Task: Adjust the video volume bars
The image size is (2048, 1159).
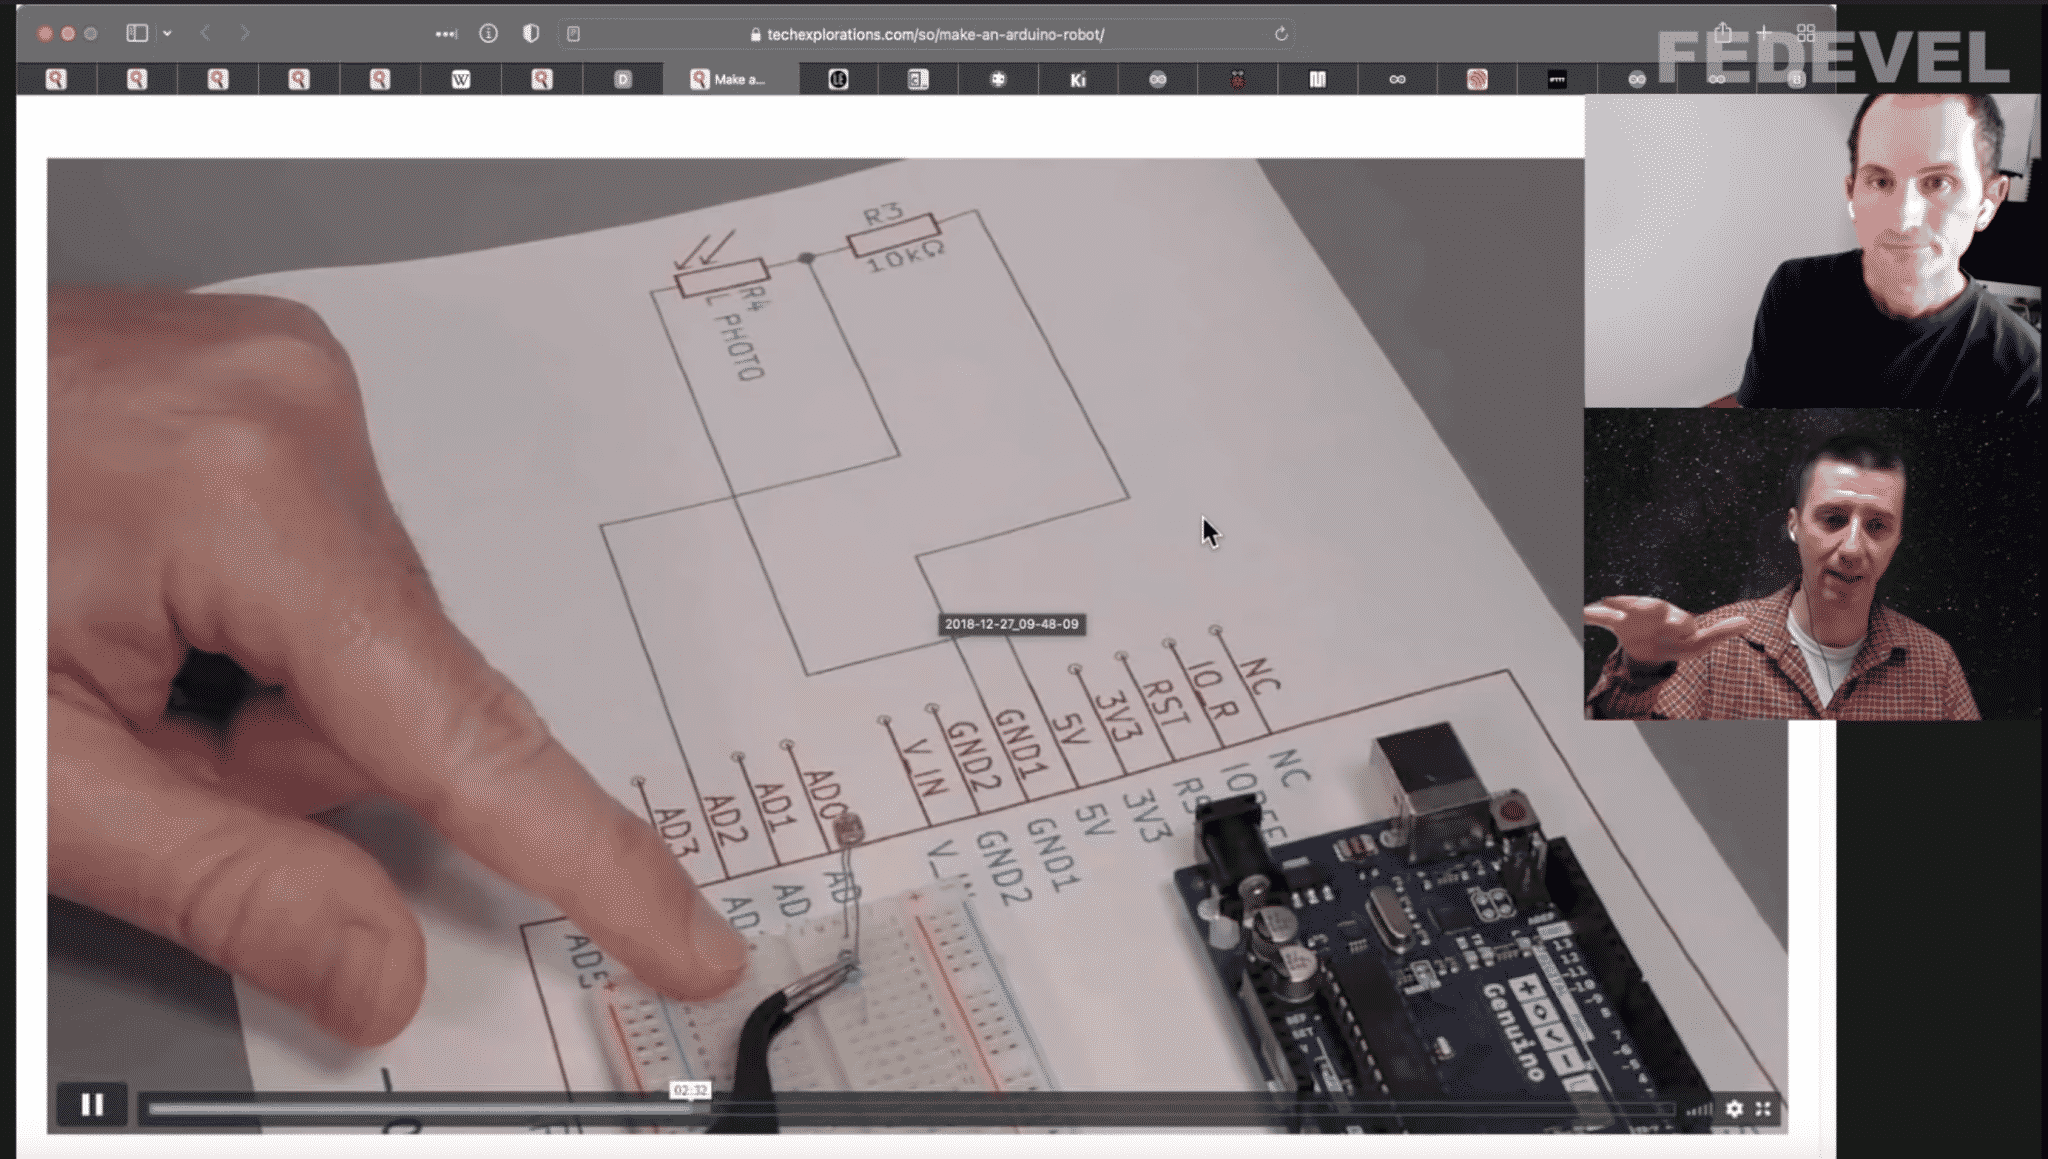Action: tap(1698, 1109)
